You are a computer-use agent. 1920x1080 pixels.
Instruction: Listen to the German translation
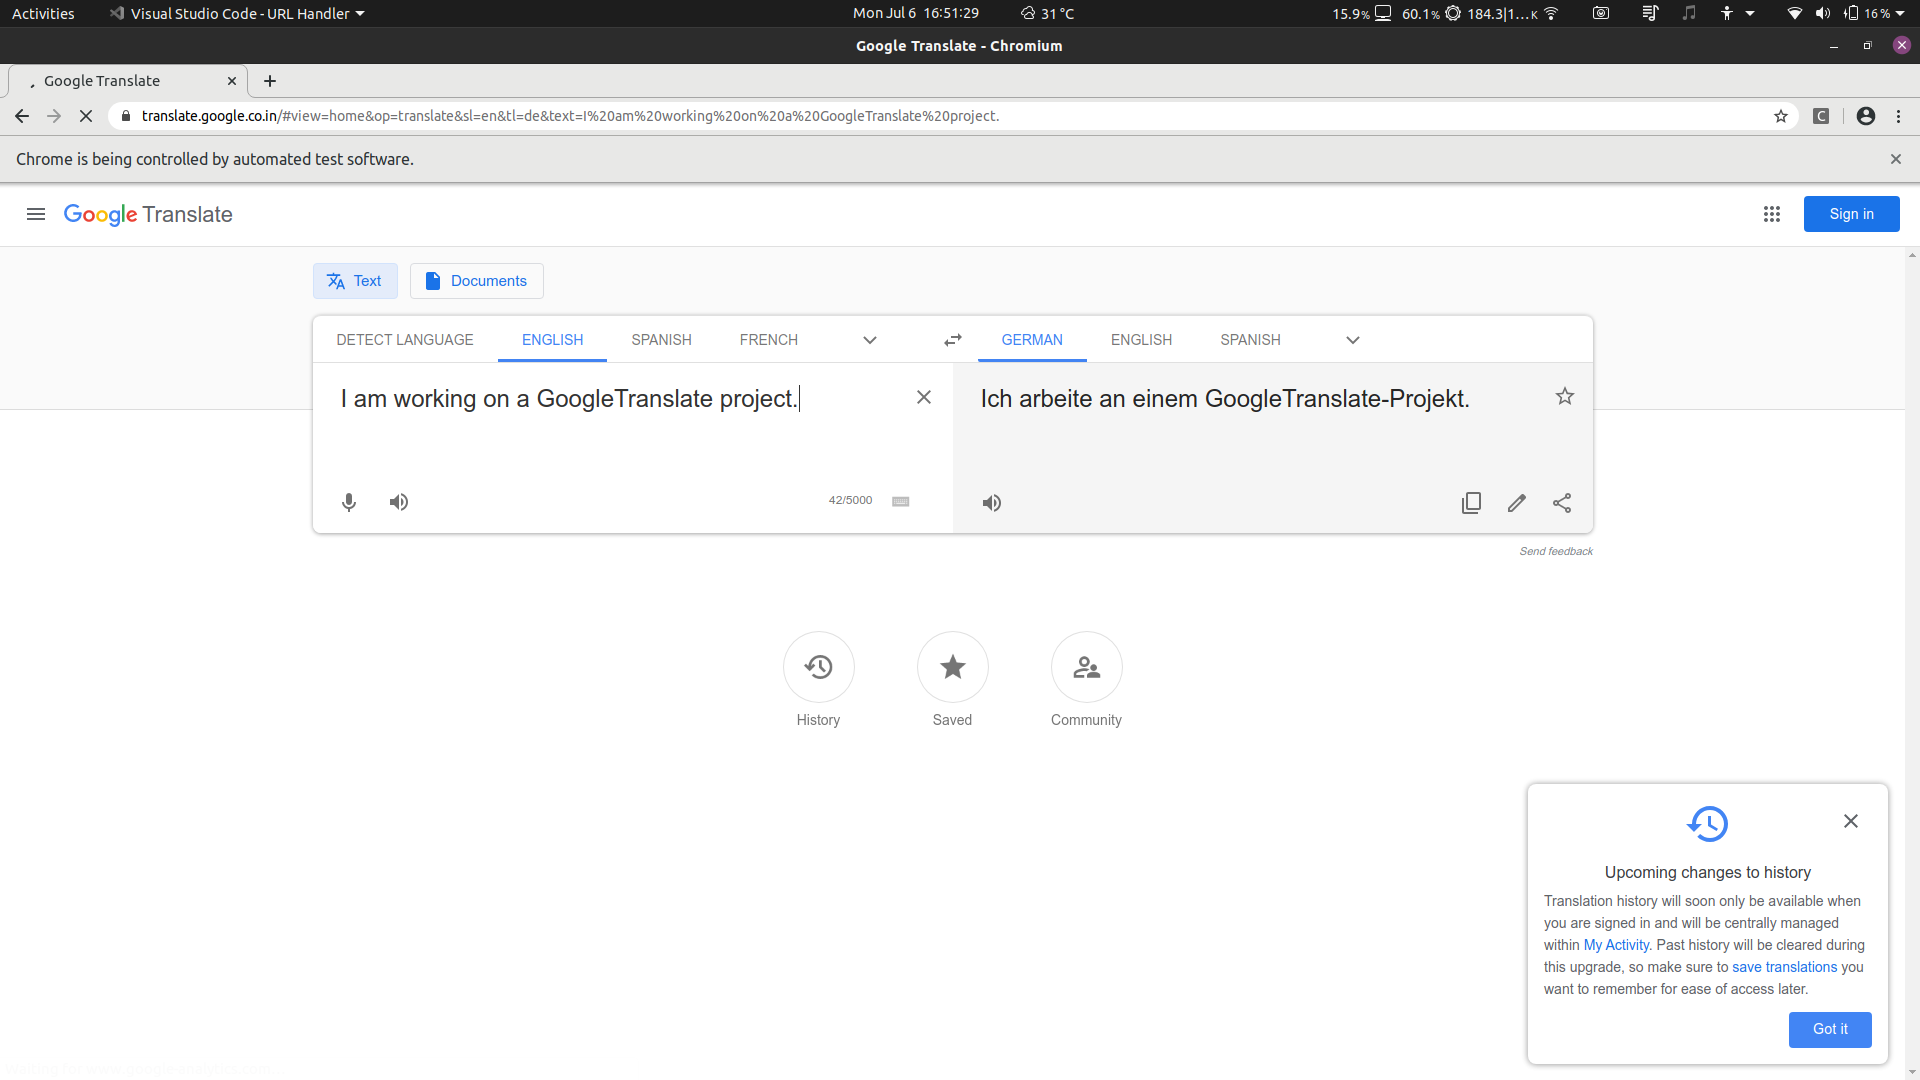992,503
